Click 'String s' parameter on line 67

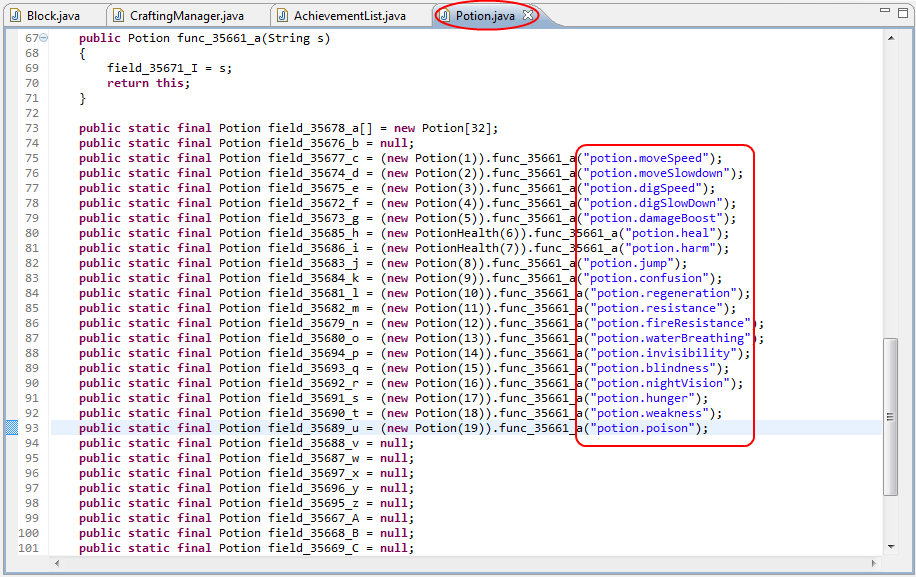pyautogui.click(x=296, y=39)
